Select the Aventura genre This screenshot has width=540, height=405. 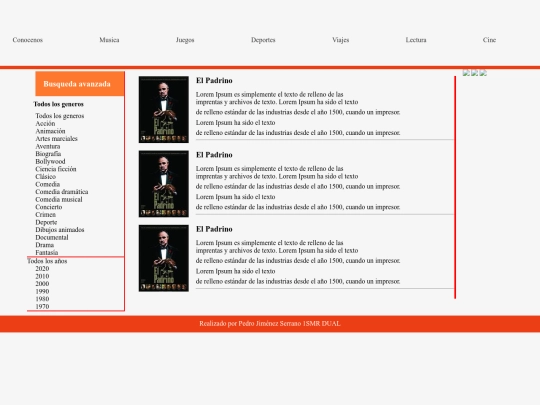click(x=48, y=146)
